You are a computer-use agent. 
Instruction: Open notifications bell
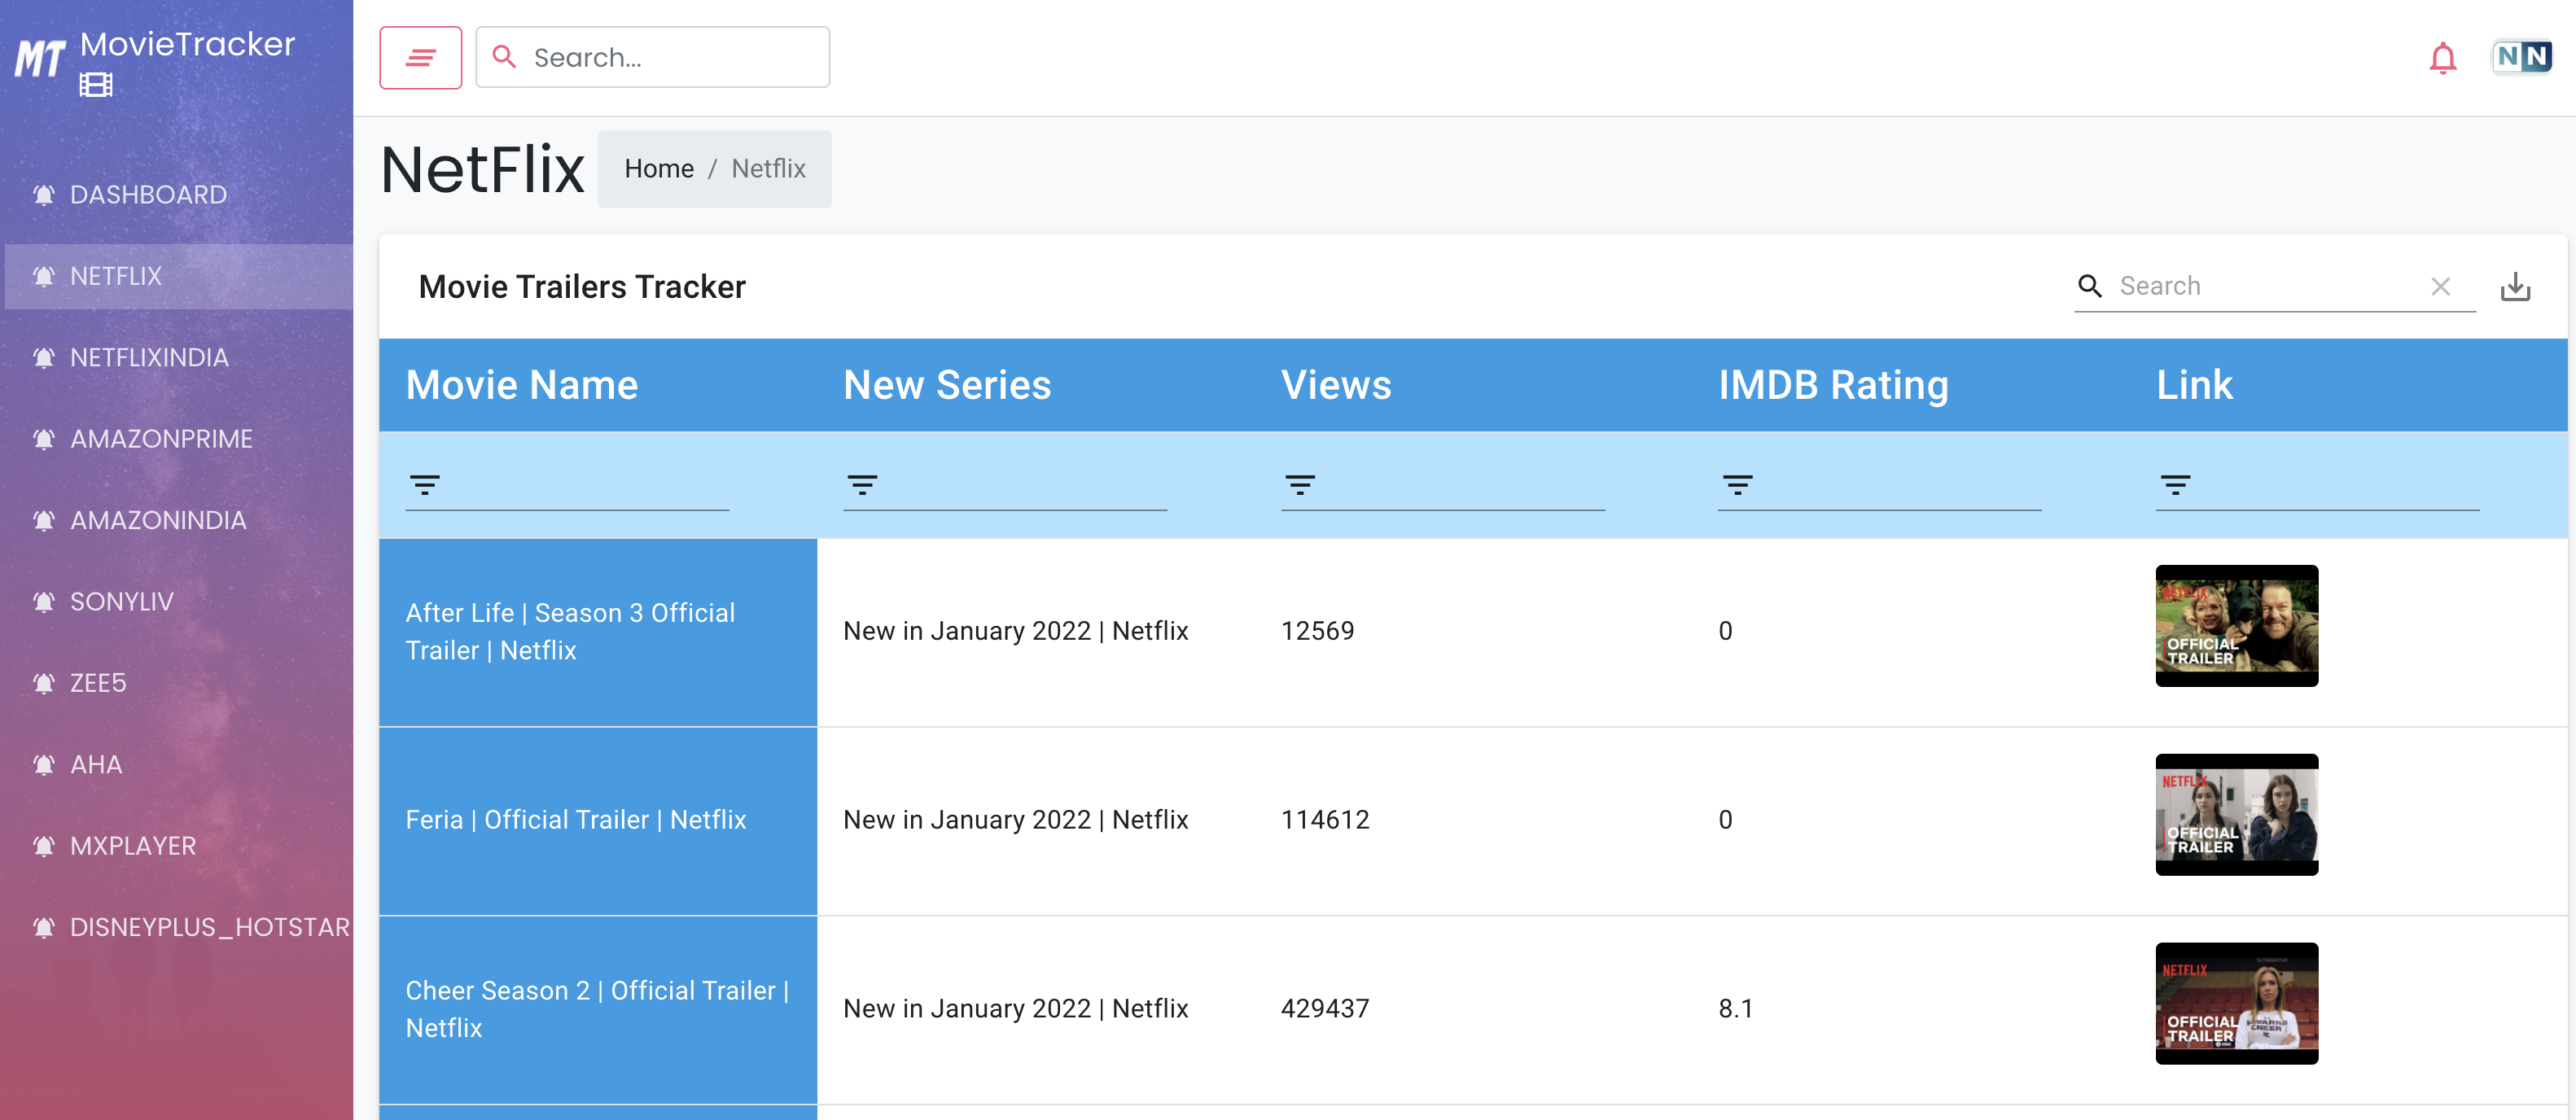(x=2442, y=58)
